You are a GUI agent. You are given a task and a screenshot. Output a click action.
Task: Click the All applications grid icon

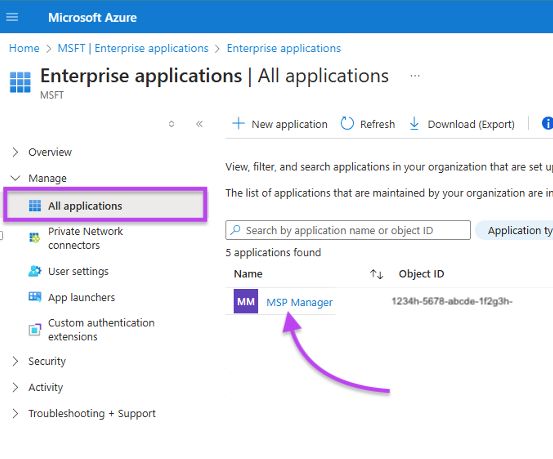(x=35, y=205)
